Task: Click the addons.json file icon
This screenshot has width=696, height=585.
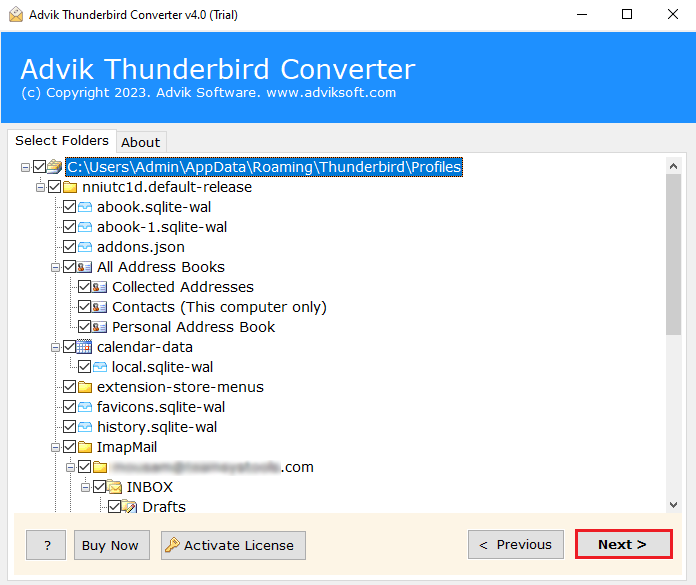Action: coord(85,247)
